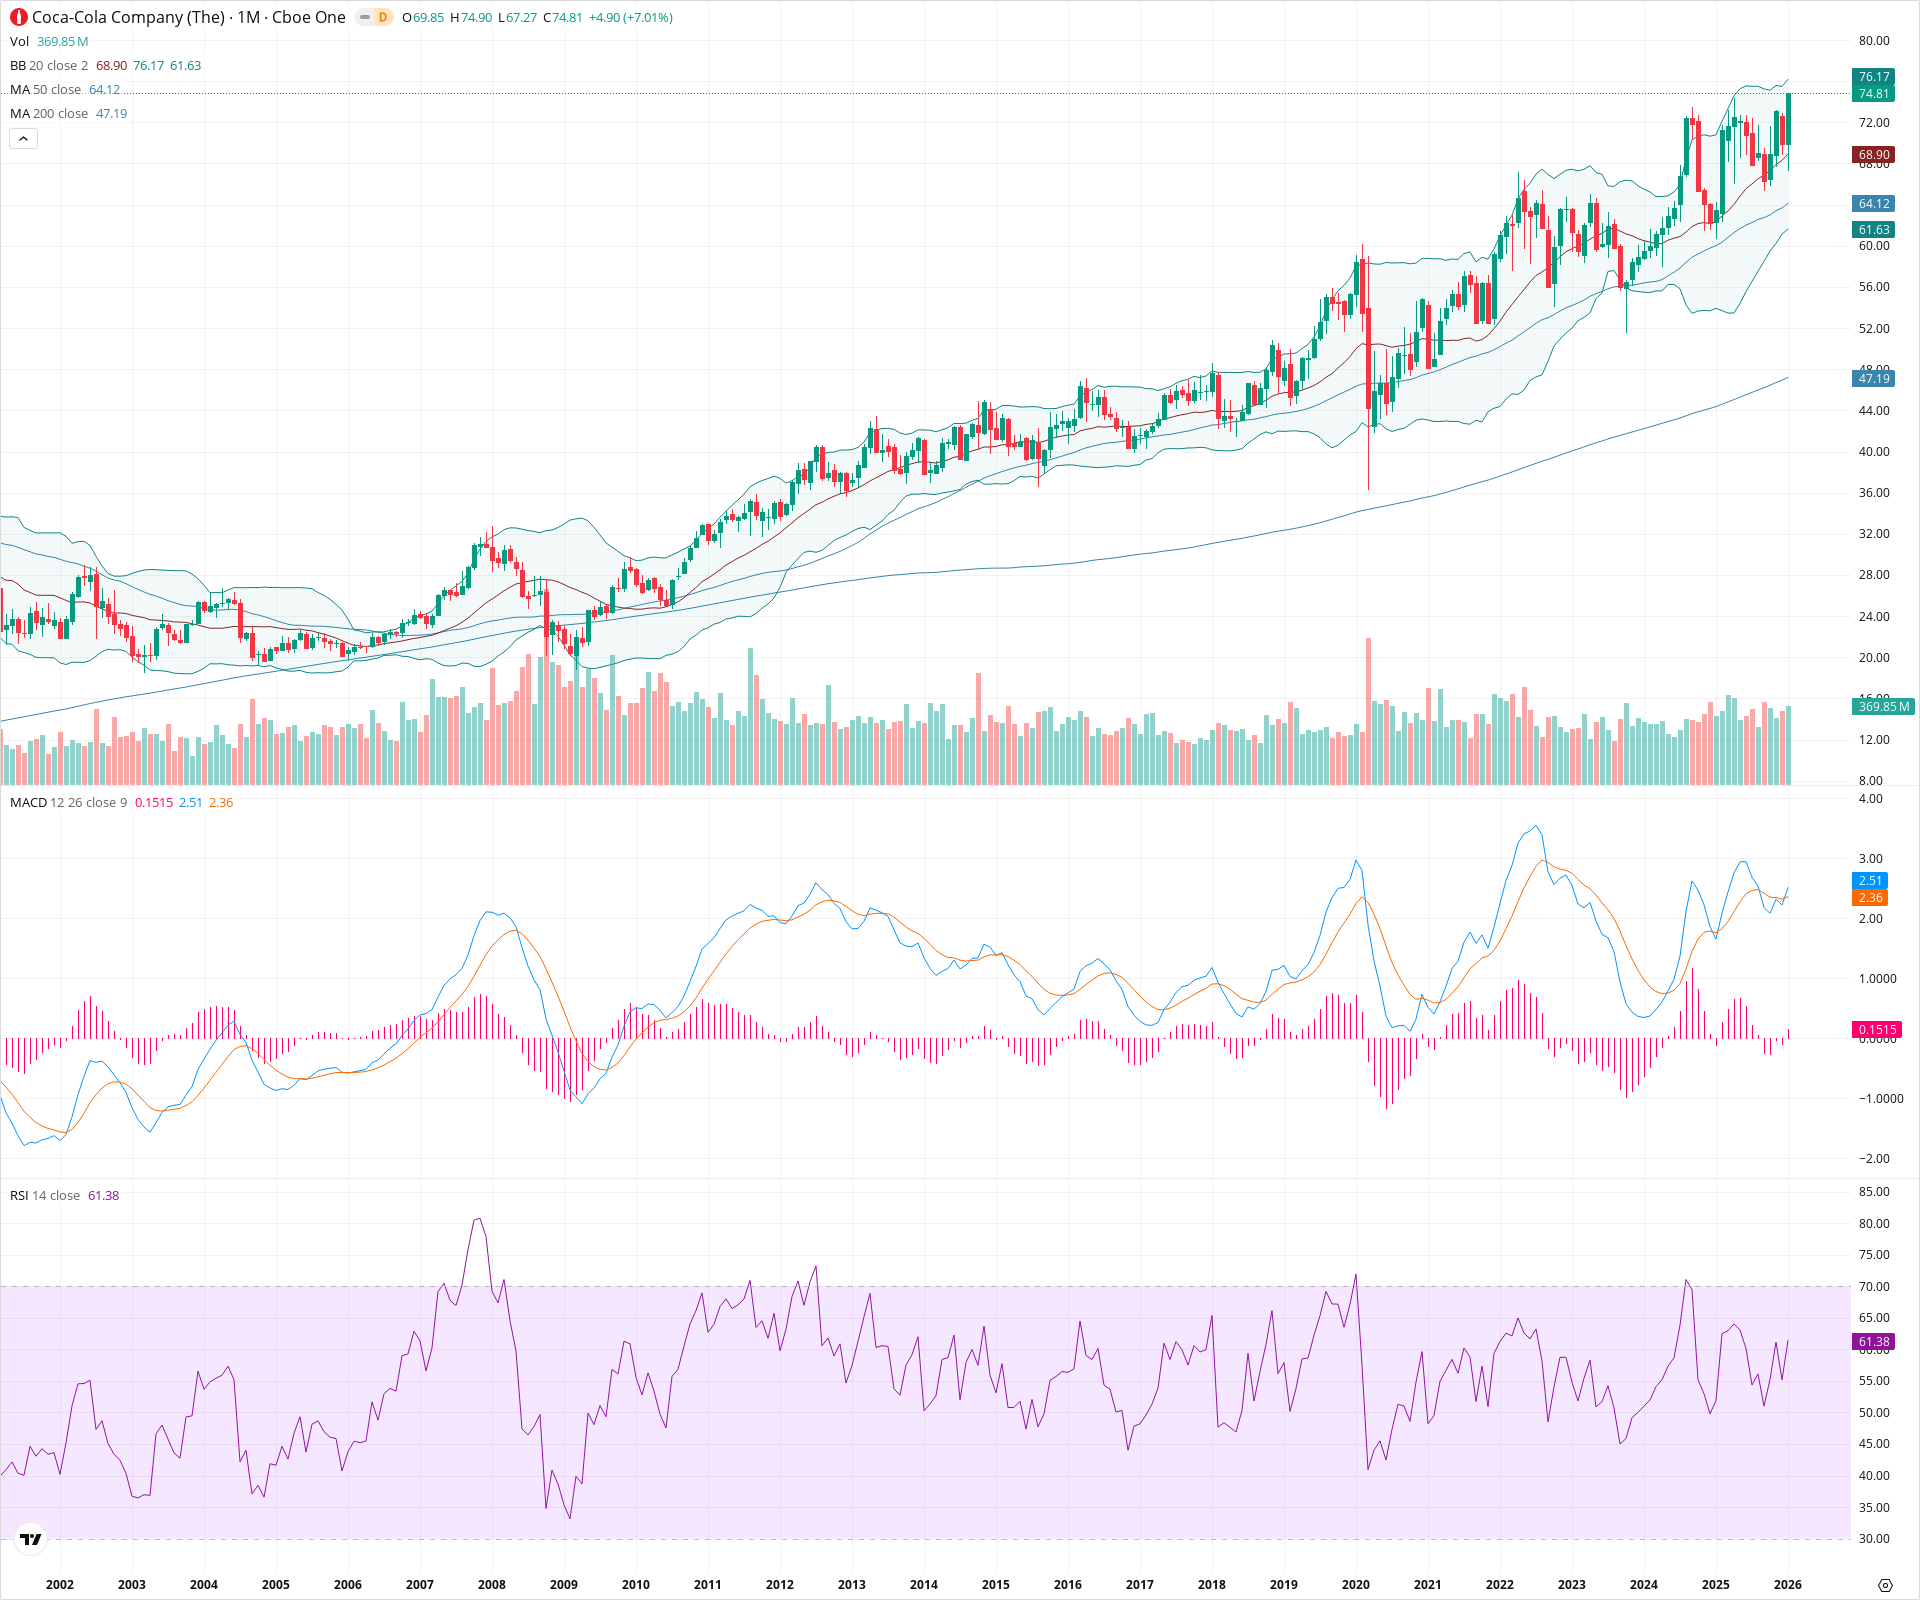This screenshot has width=1920, height=1600.
Task: Click the market status dash indicator next to the symbol
Action: point(363,17)
